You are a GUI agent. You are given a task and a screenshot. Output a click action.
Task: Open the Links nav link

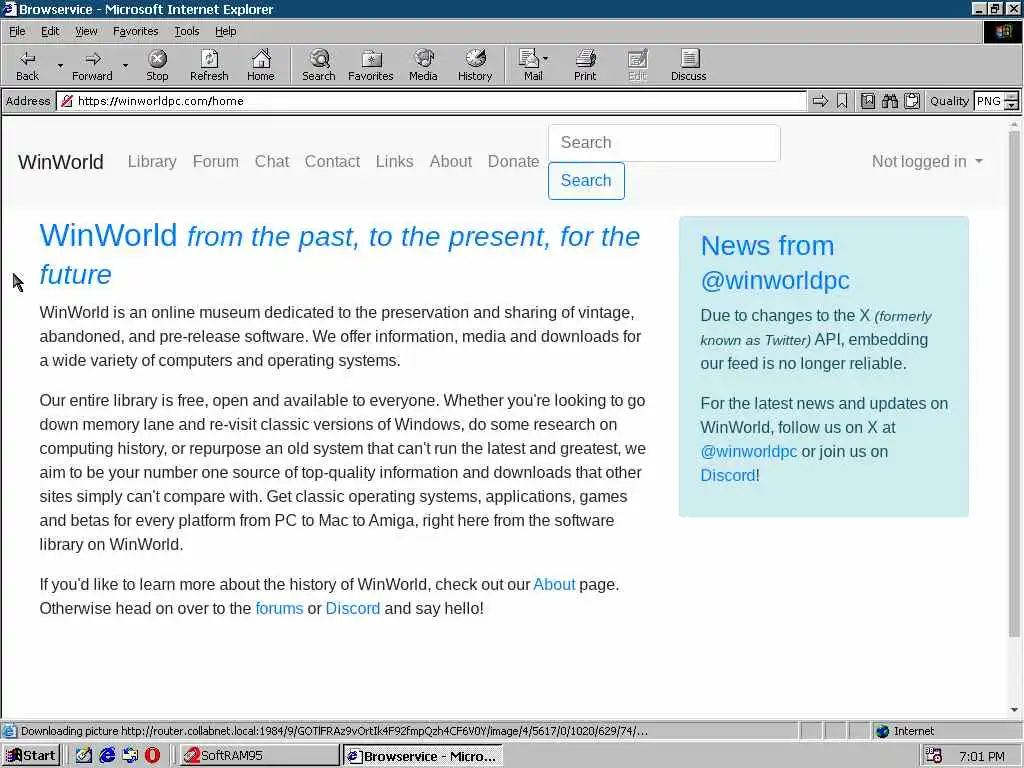tap(394, 161)
